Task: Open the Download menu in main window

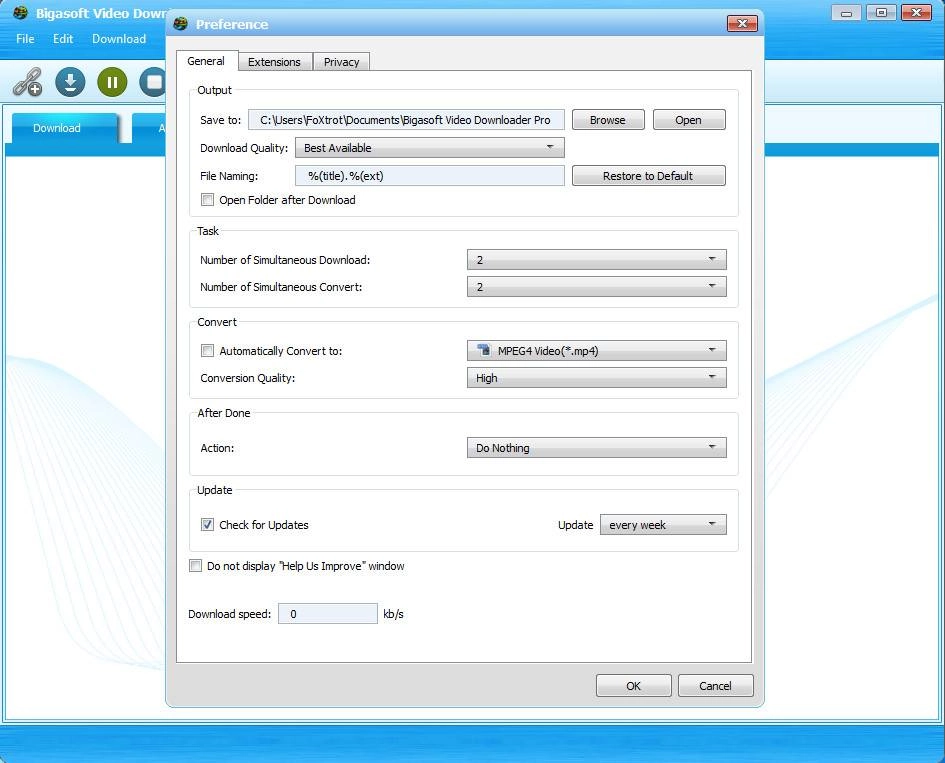Action: 119,39
